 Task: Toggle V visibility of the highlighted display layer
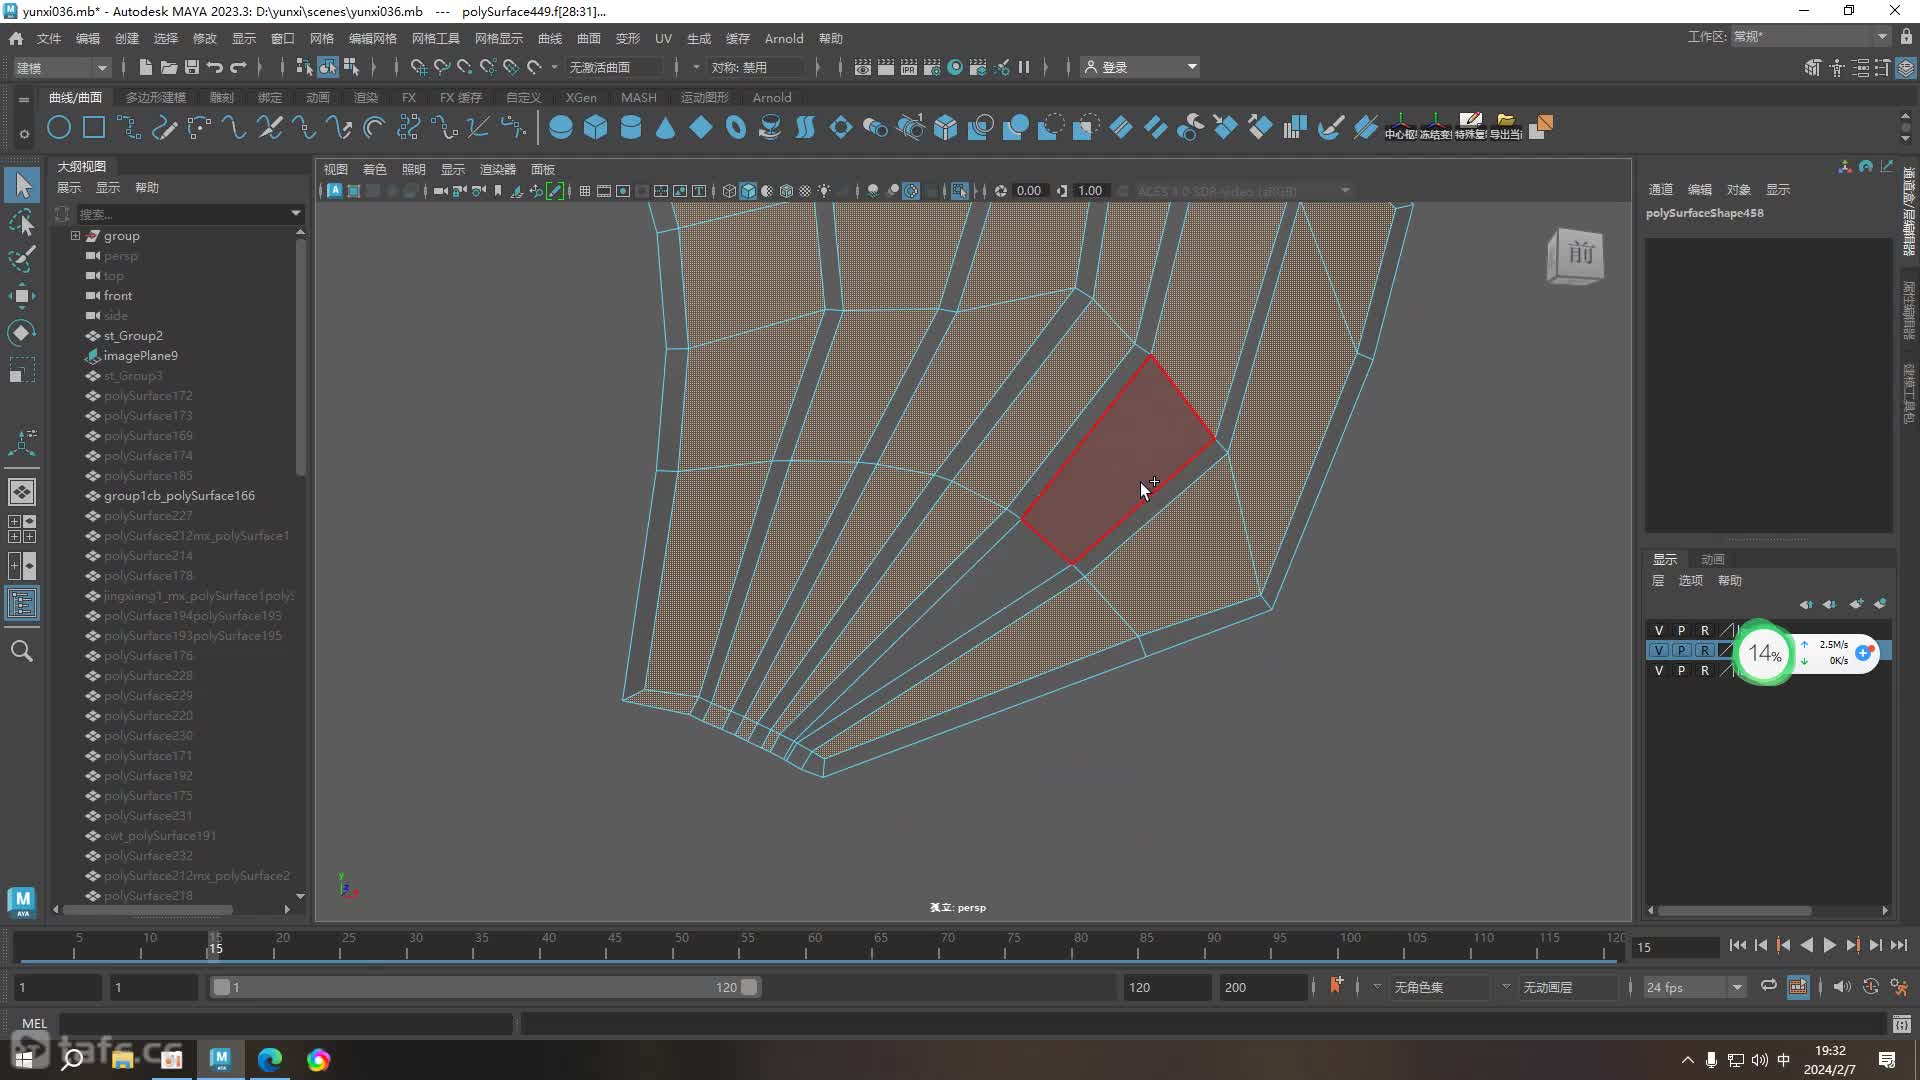(1659, 650)
